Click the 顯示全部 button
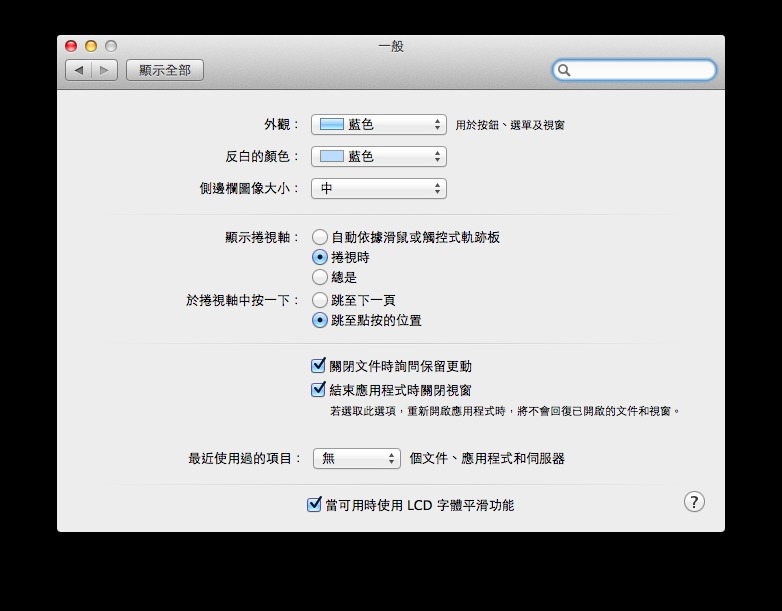Viewport: 782px width, 611px height. click(x=165, y=70)
